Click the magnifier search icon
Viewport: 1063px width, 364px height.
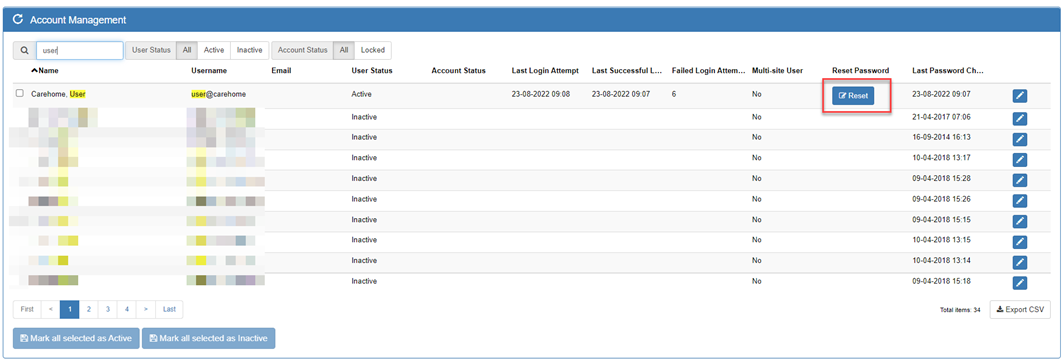[24, 50]
